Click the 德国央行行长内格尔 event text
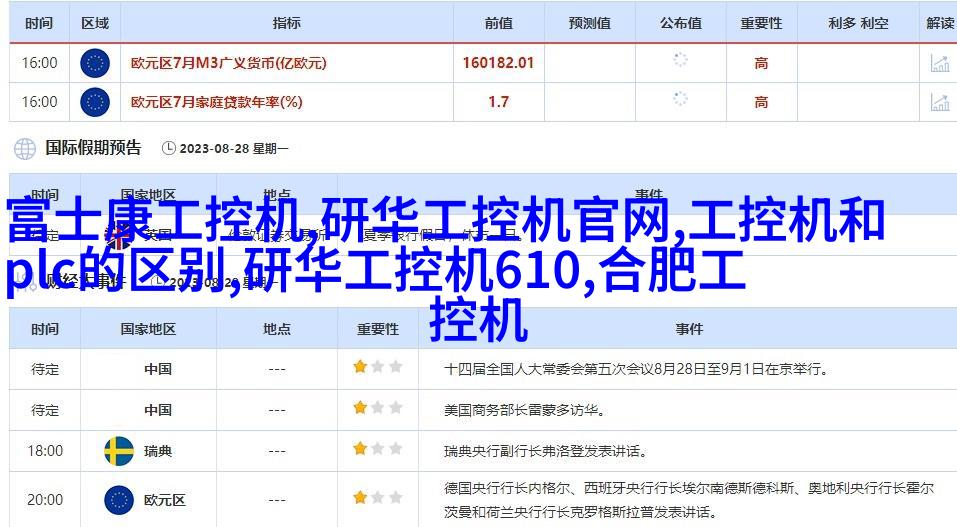 [x=688, y=500]
